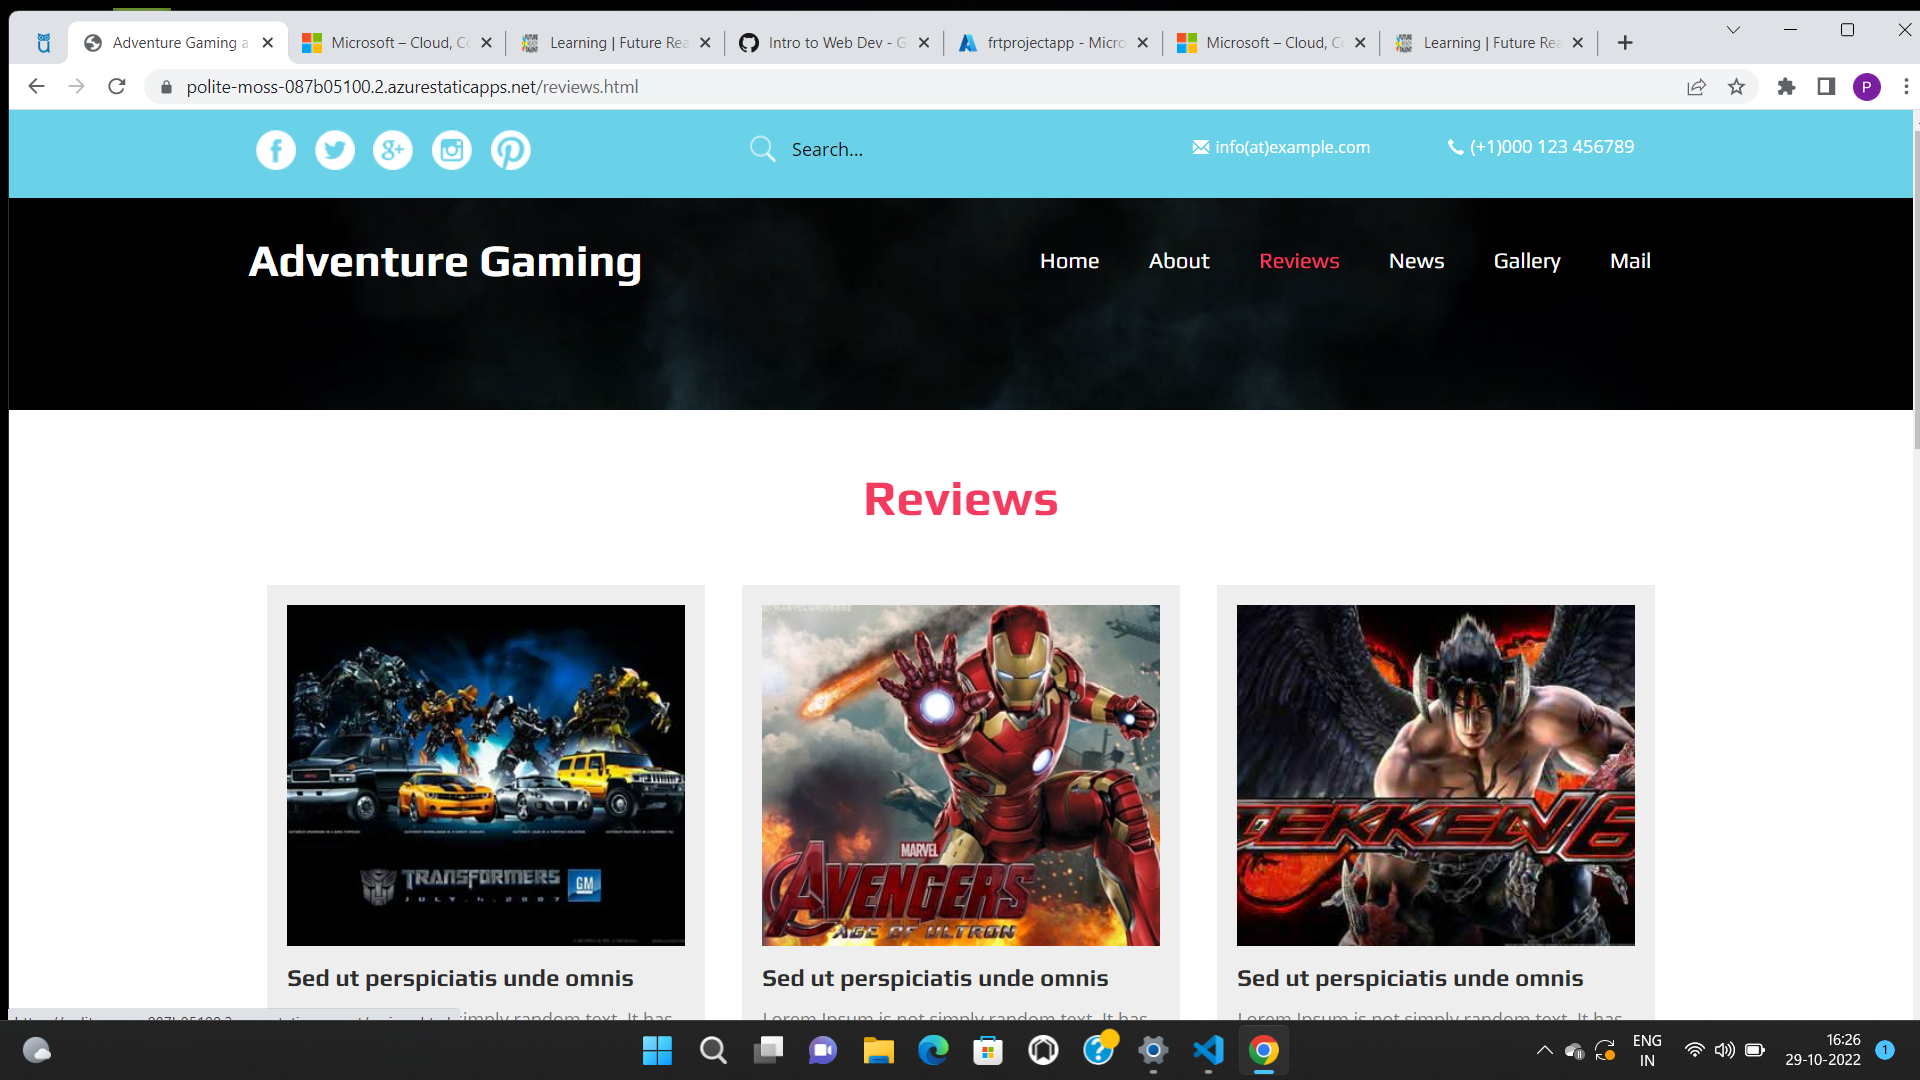Image resolution: width=1920 pixels, height=1080 pixels.
Task: Launch Visual Studio Code from taskbar
Action: point(1208,1050)
